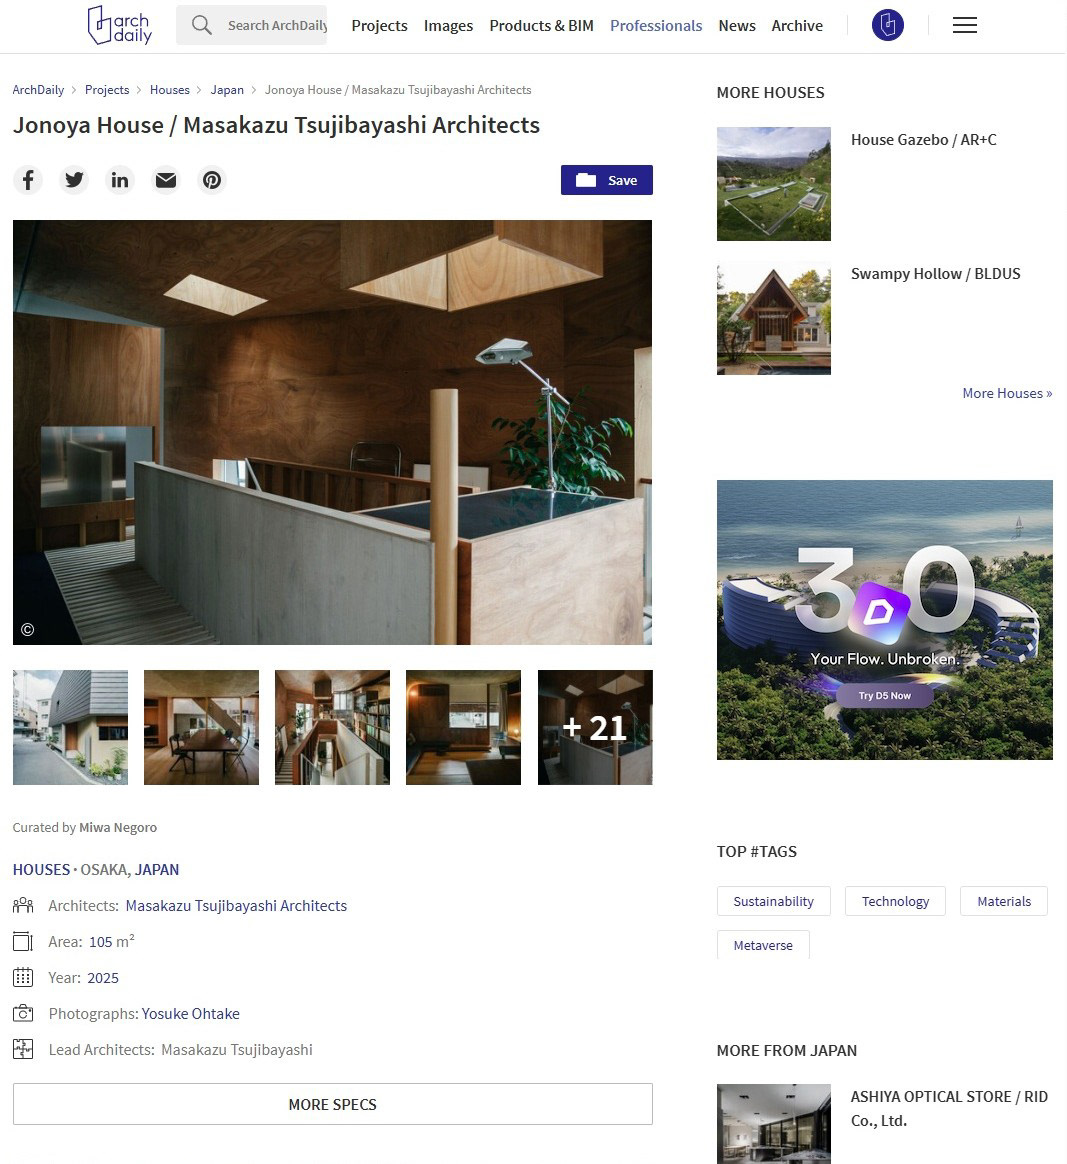Open the More Houses » link

coord(1007,393)
